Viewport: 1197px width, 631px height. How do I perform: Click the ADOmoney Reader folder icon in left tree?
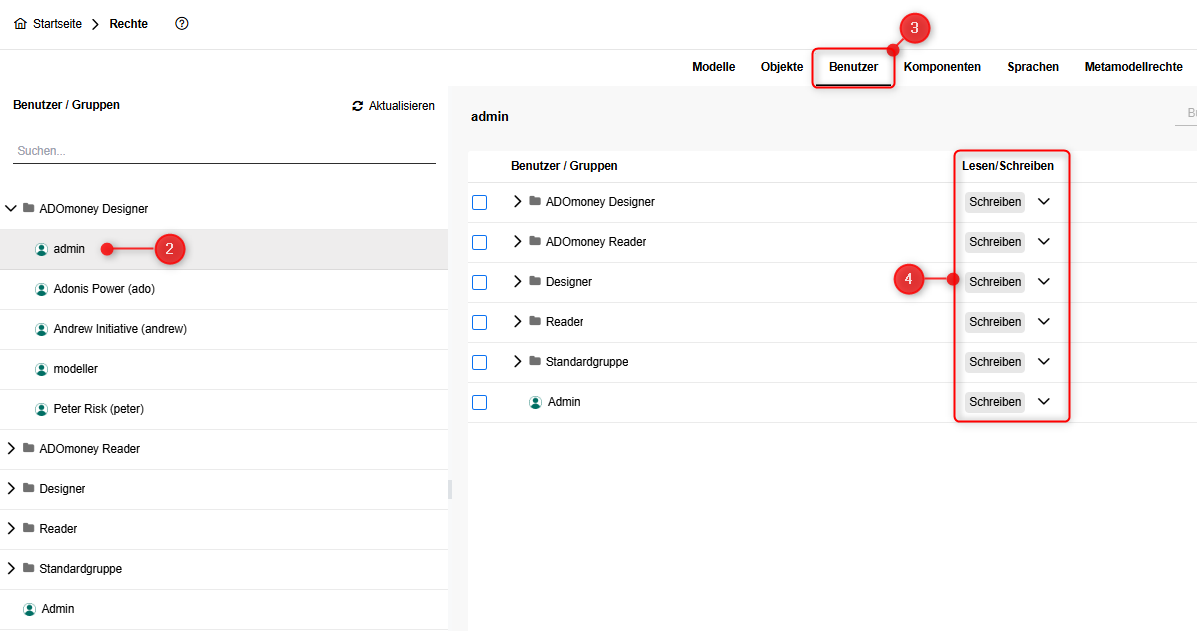coord(29,448)
